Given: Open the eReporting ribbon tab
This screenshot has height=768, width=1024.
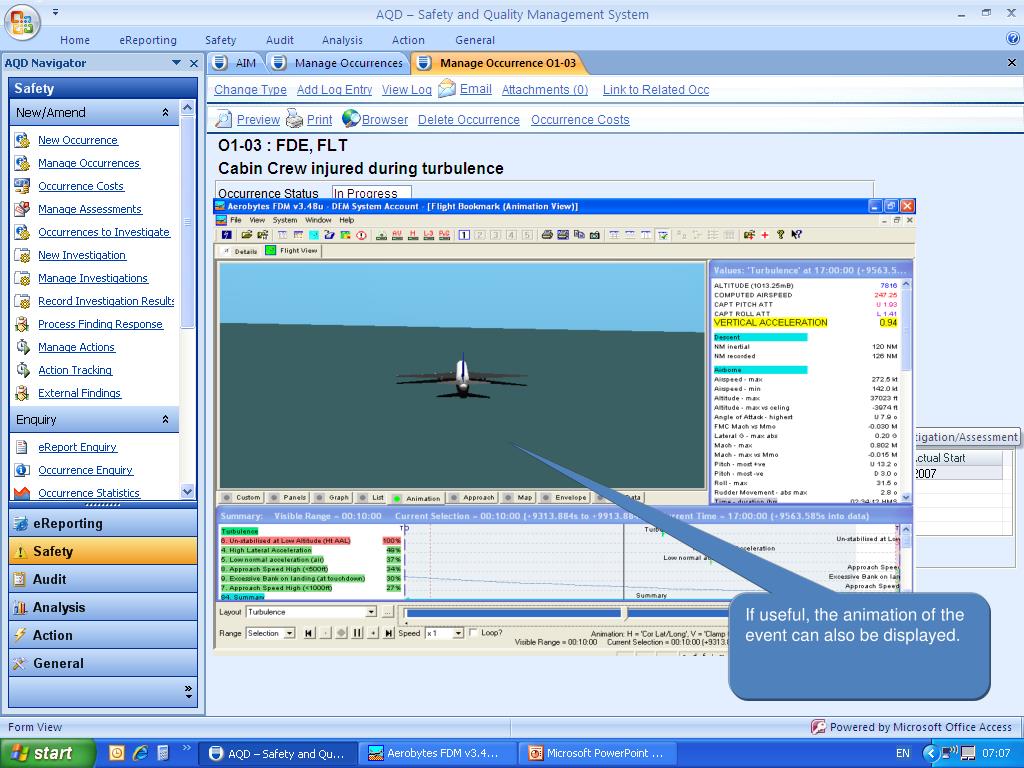Looking at the screenshot, I should point(148,40).
